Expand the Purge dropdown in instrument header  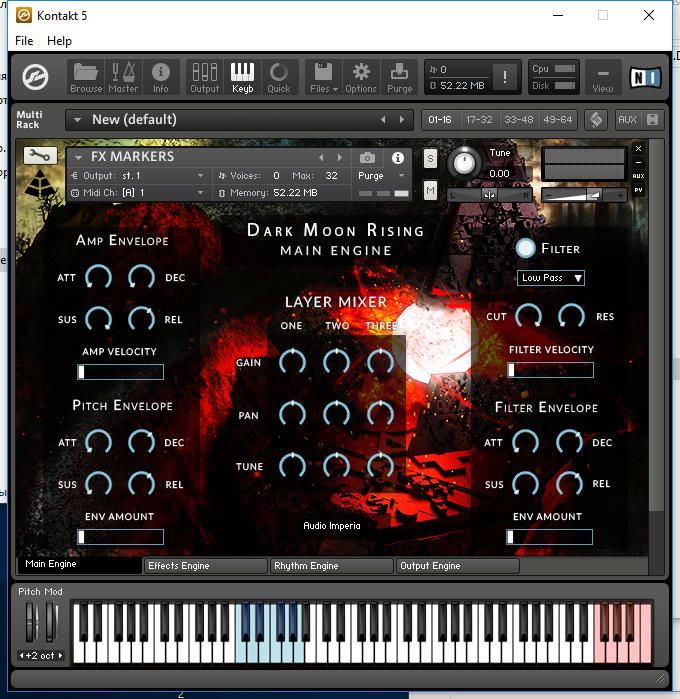coord(382,176)
